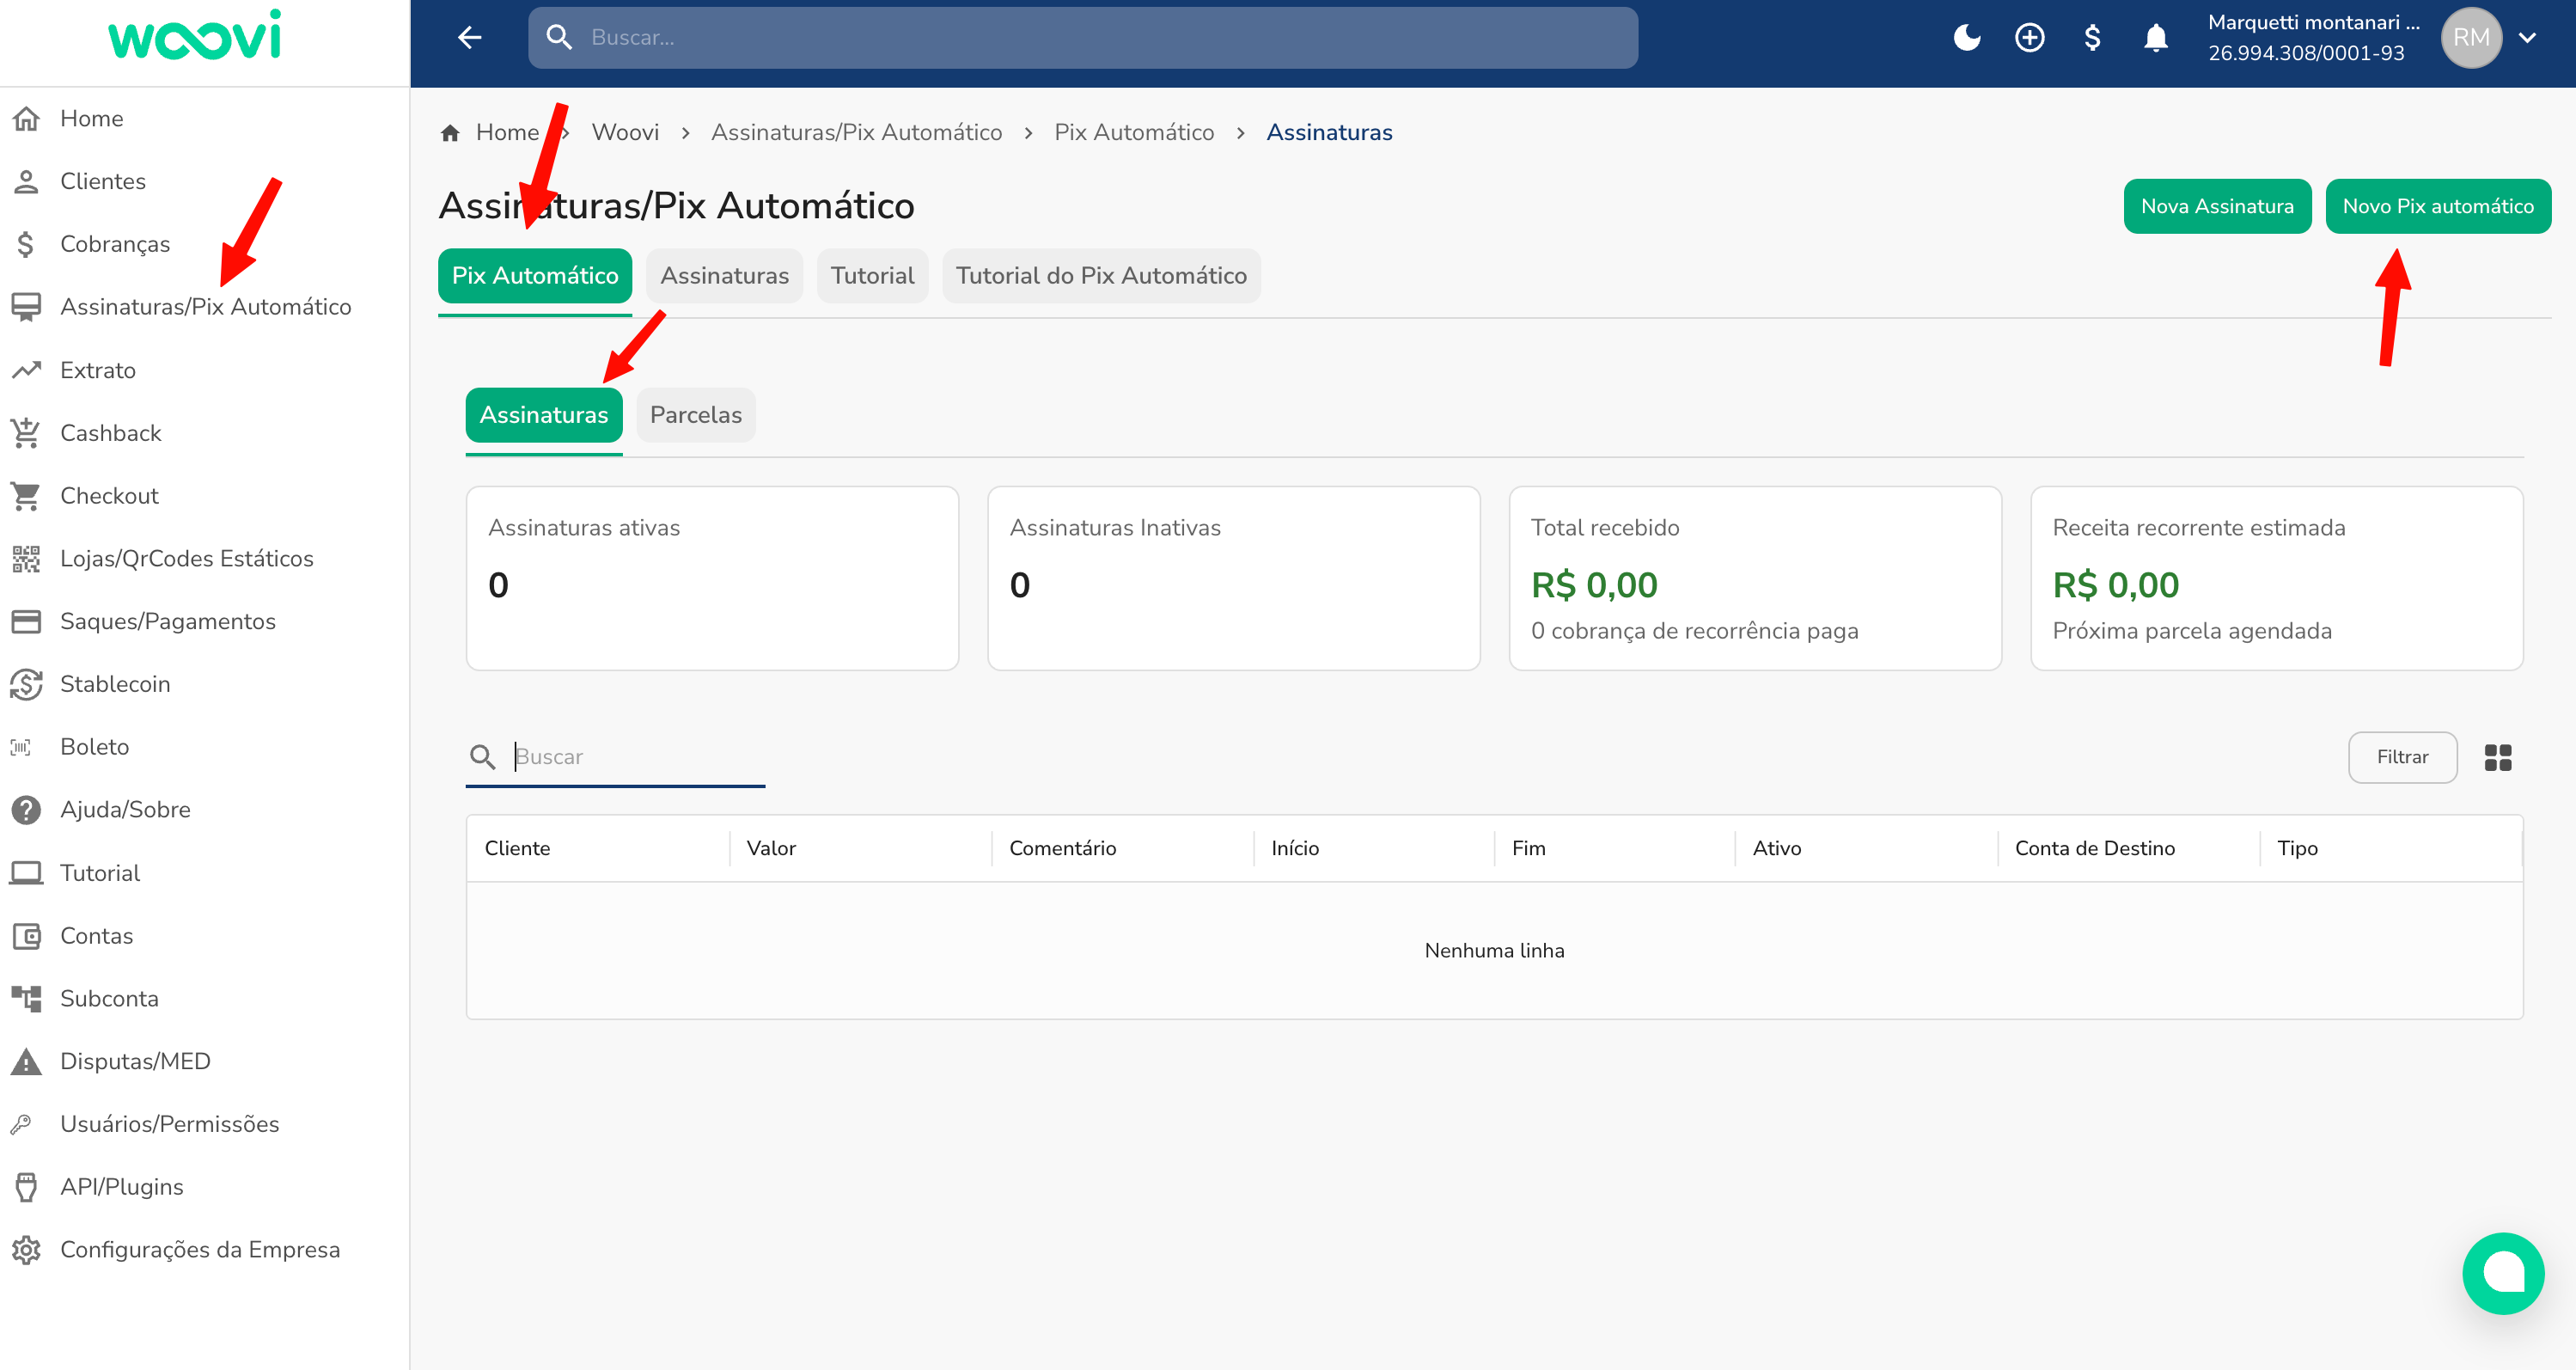
Task: Open Tutorial do Pix Automático tab
Action: tap(1101, 276)
